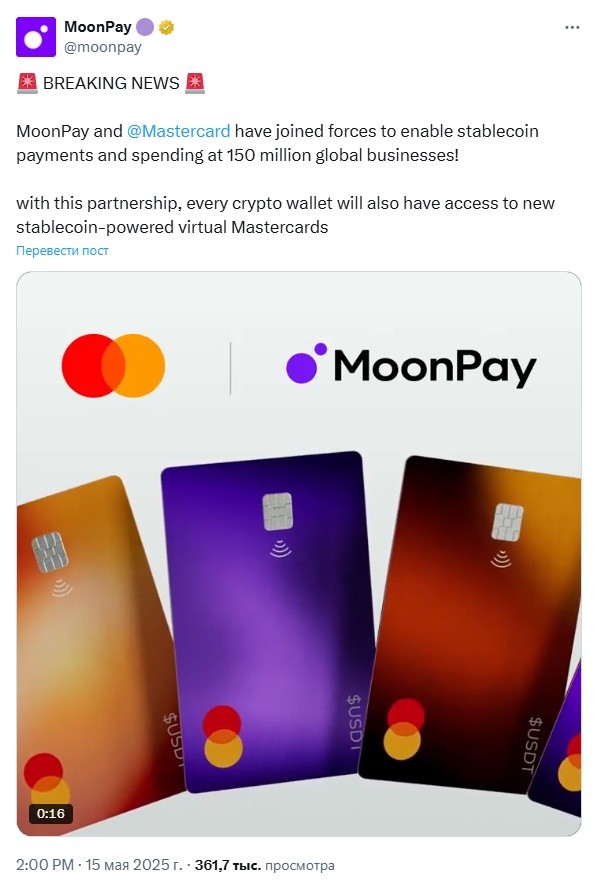Click the chip on the purple card
This screenshot has width=598, height=881.
coord(278,511)
